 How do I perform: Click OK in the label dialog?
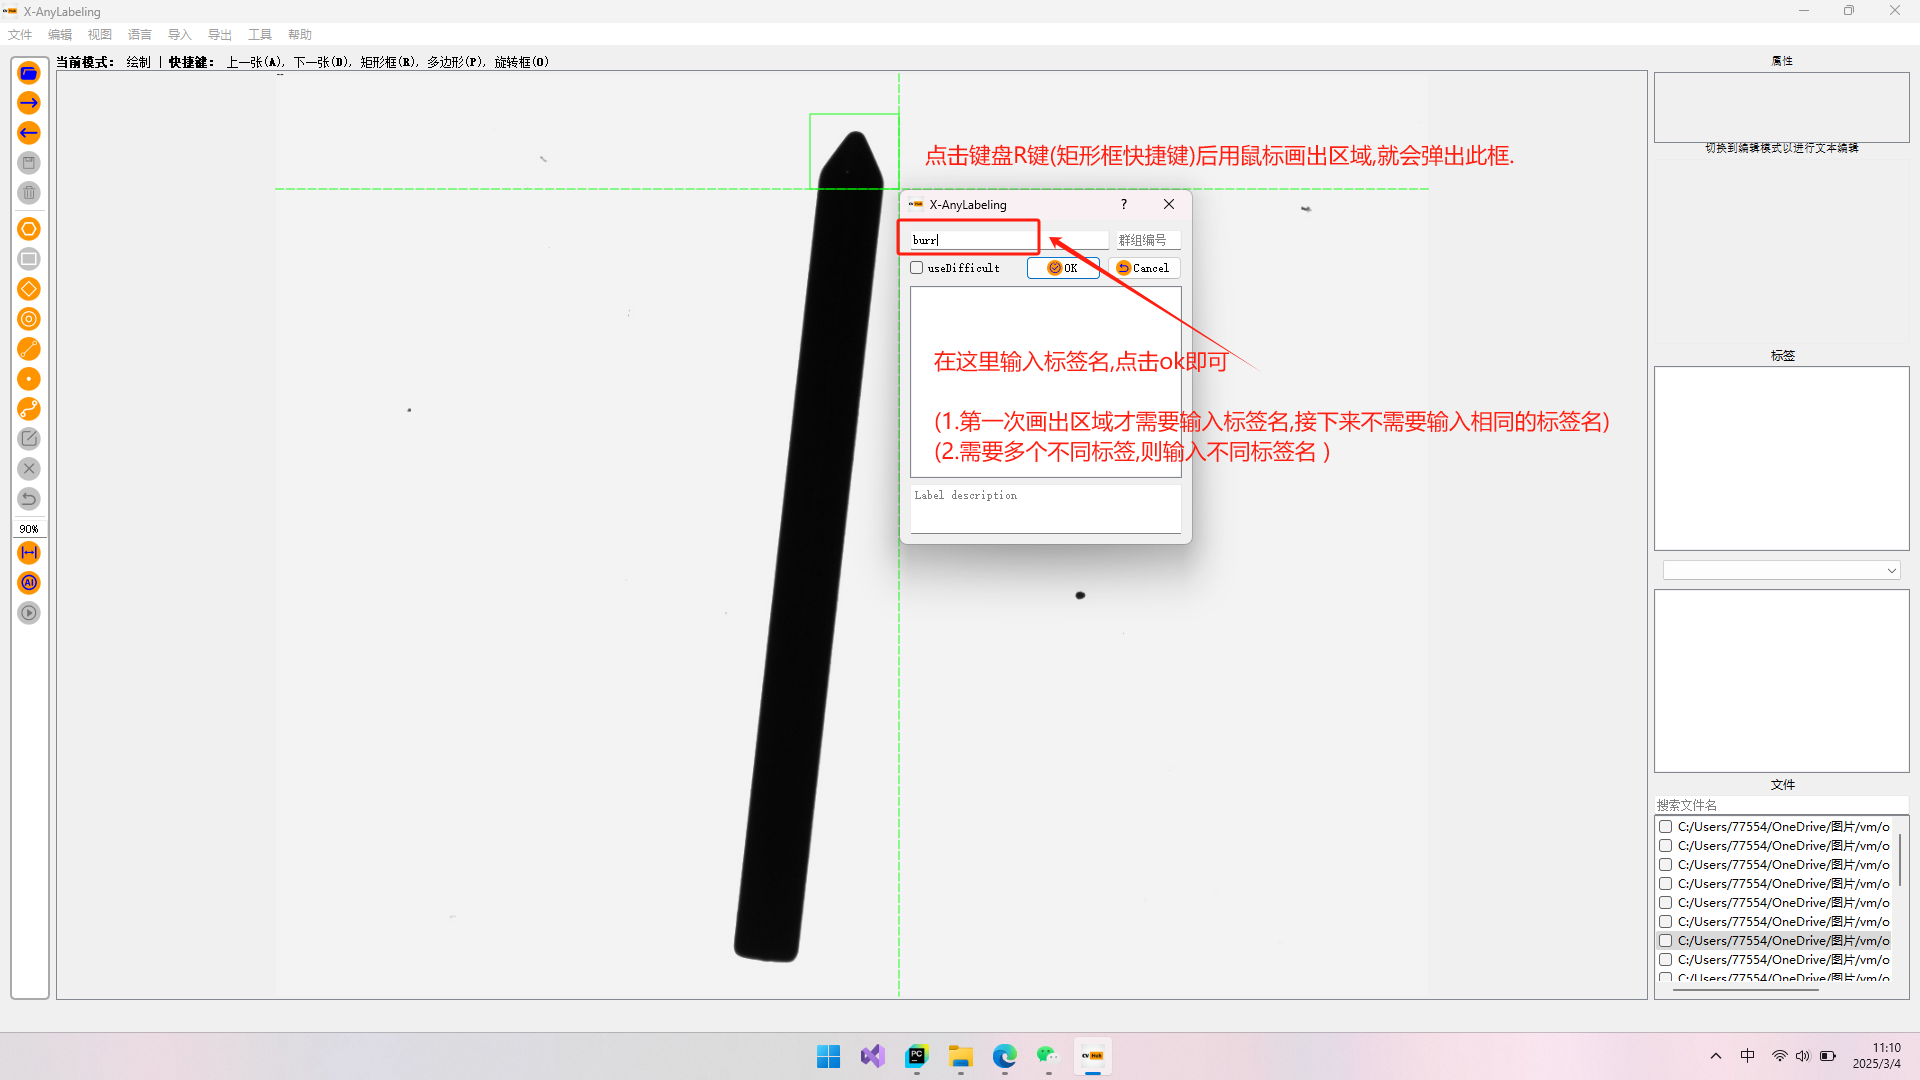pos(1063,268)
